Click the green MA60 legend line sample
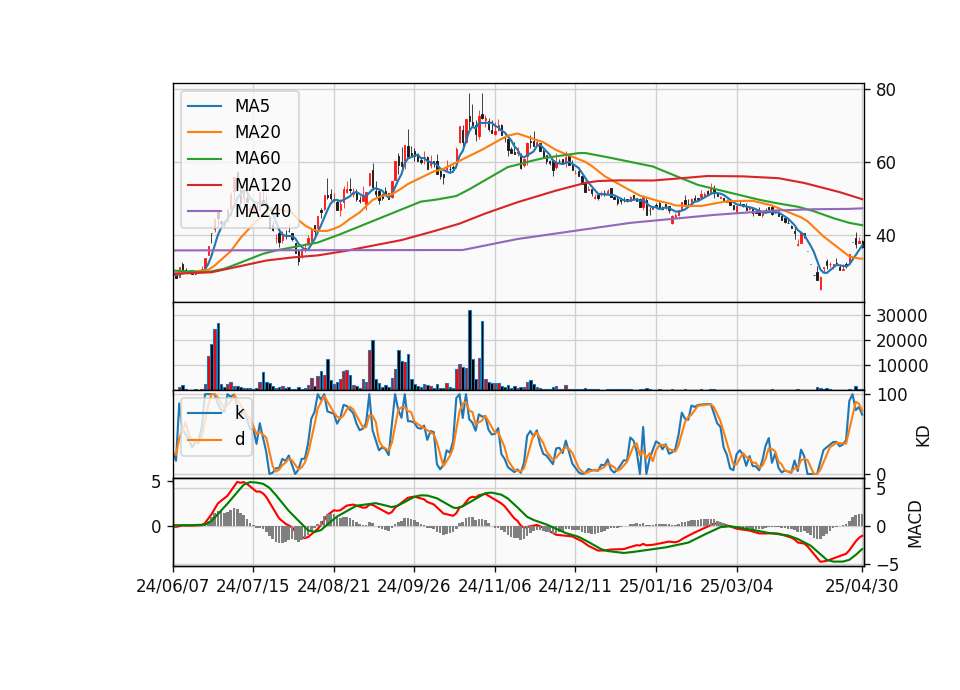Image resolution: width=960 pixels, height=690 pixels. coord(204,159)
